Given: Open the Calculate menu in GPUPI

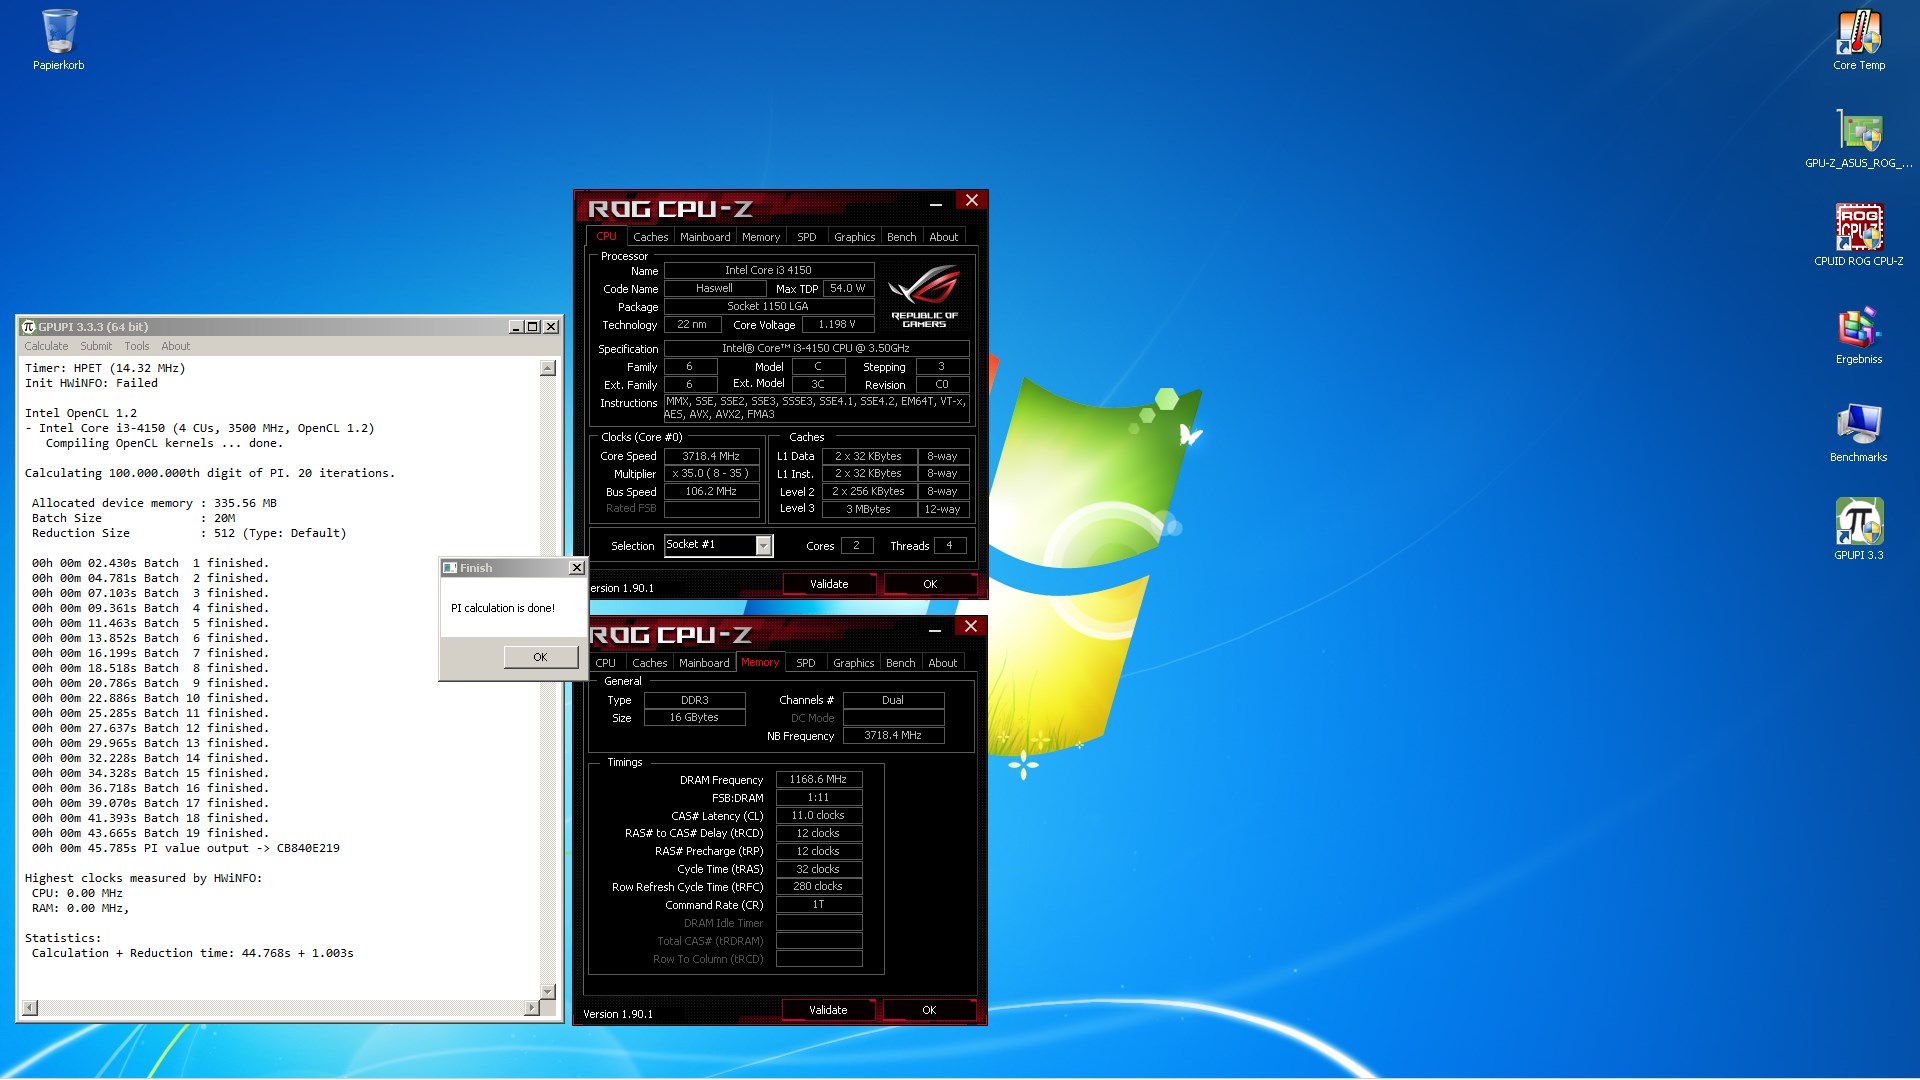Looking at the screenshot, I should [46, 346].
